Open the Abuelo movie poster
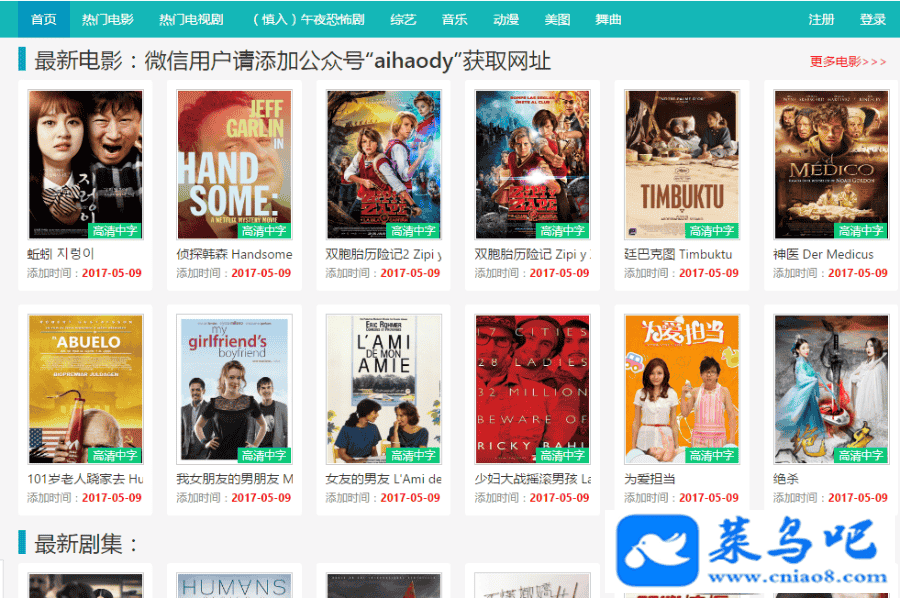 click(x=86, y=389)
